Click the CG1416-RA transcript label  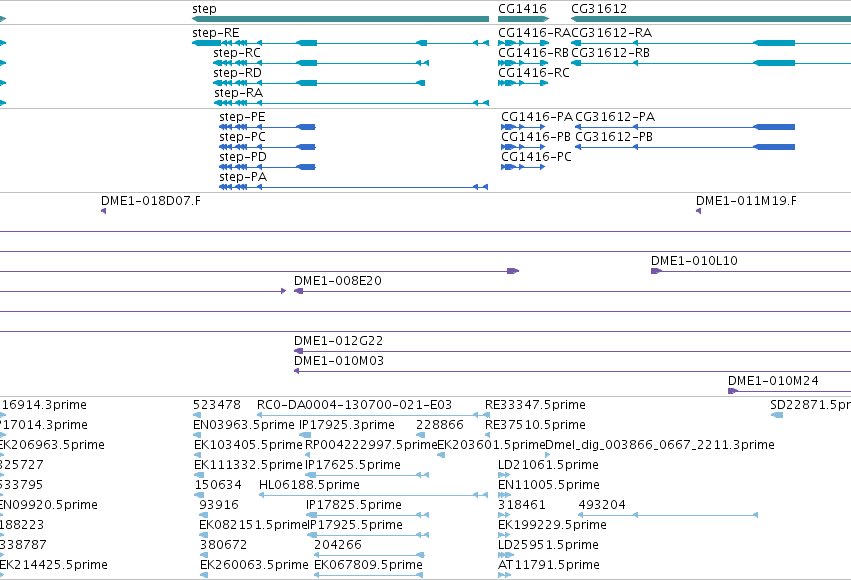pyautogui.click(x=534, y=33)
